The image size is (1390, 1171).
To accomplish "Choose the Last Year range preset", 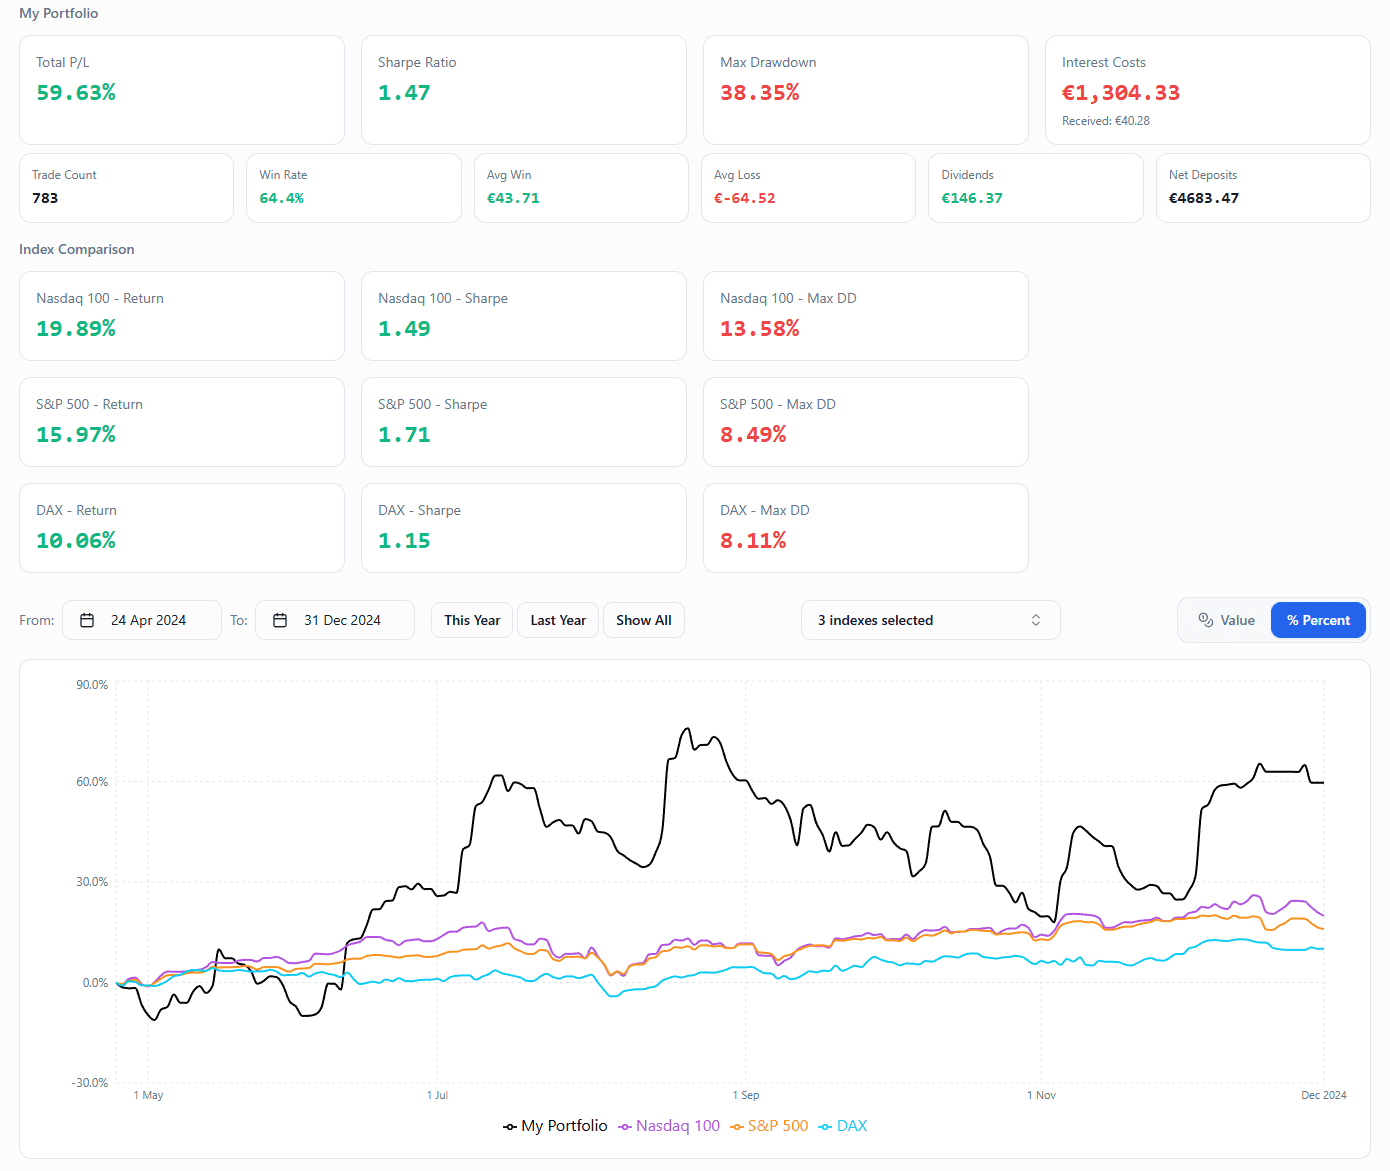I will 558,620.
